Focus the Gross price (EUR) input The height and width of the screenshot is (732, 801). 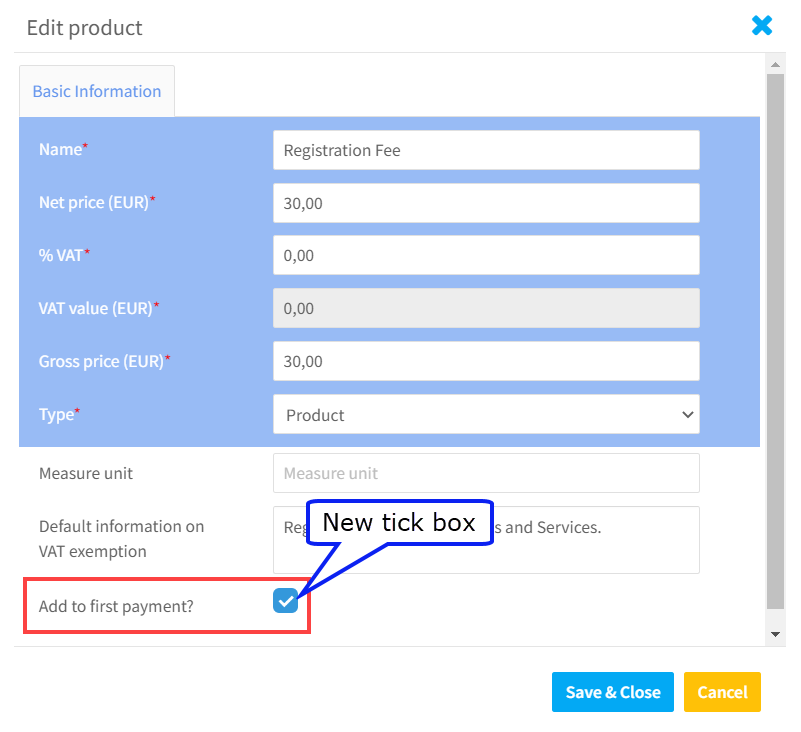(486, 361)
